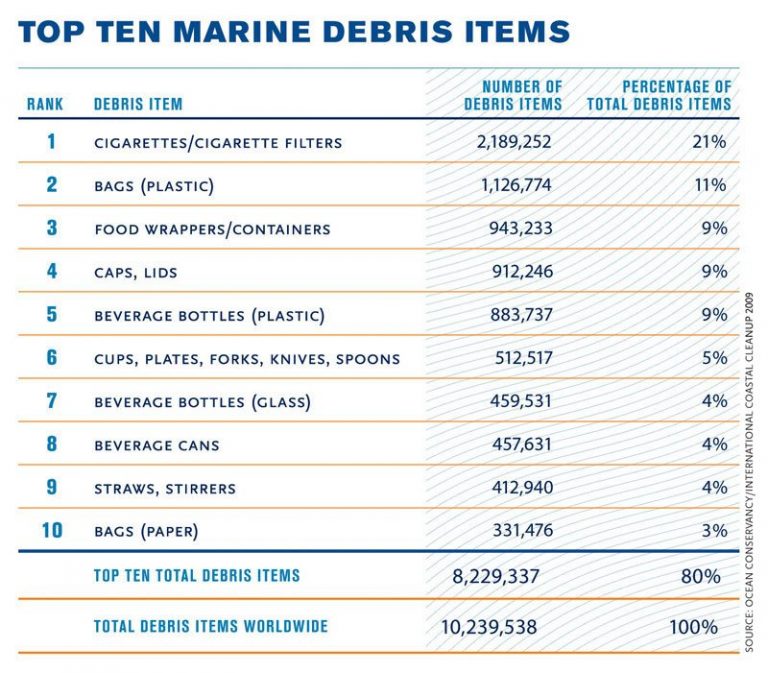The height and width of the screenshot is (673, 768).
Task: Select the Top Ten Total Debris Items label
Action: click(197, 576)
